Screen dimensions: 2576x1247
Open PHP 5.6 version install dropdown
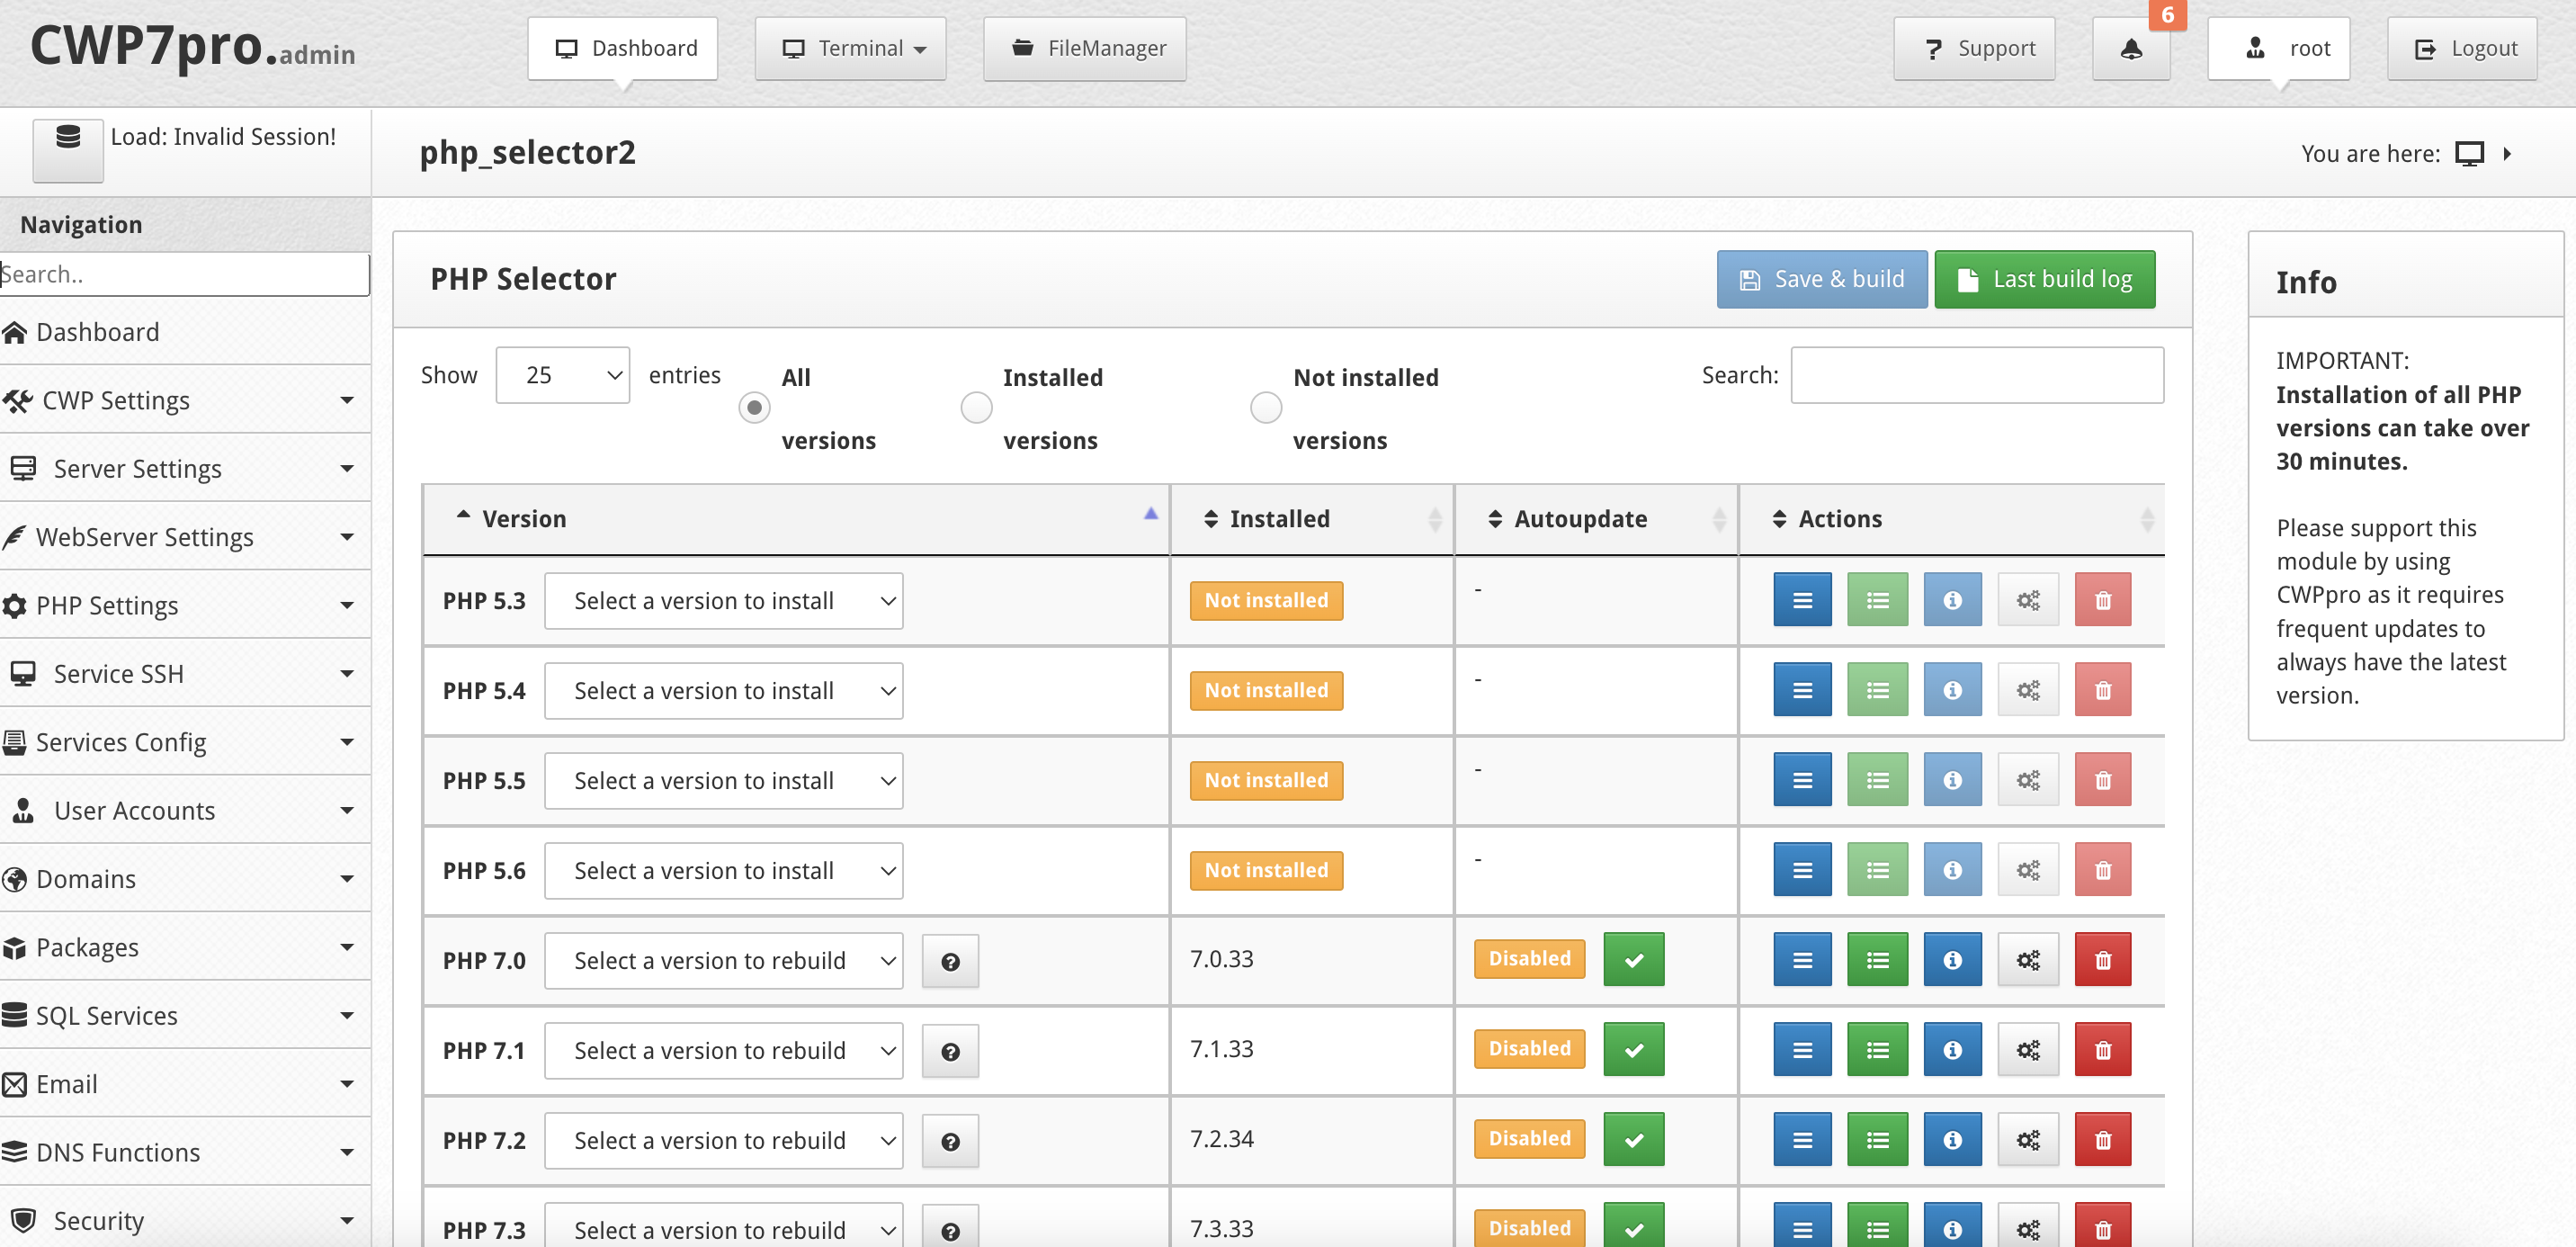[x=723, y=870]
